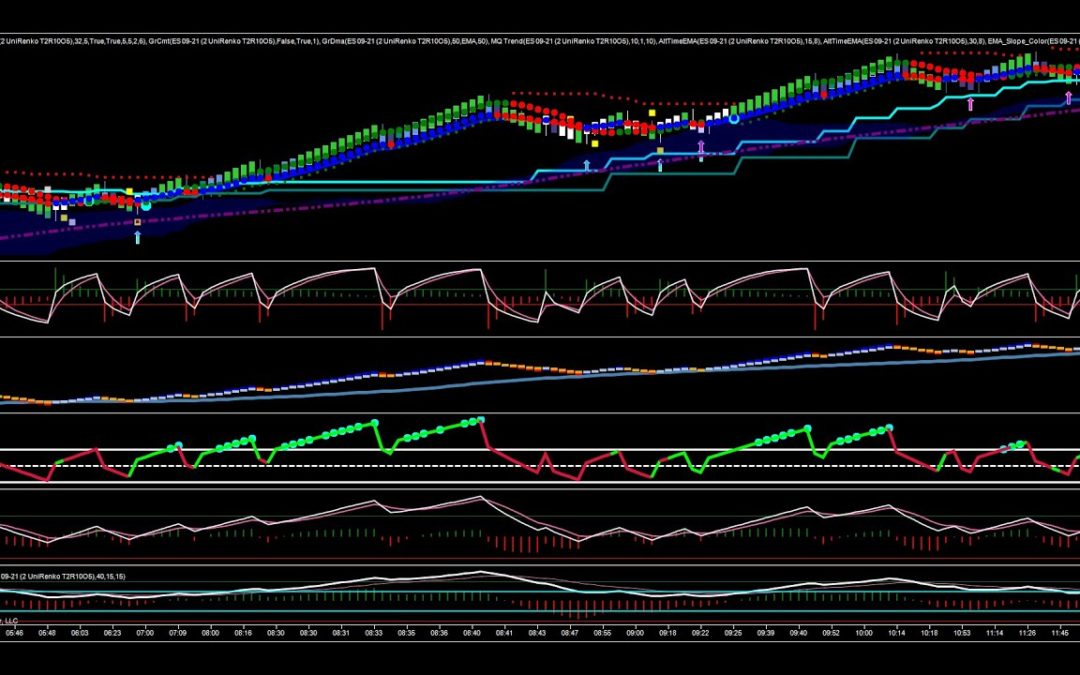This screenshot has height=675, width=1080.
Task: Select the 10:00 time axis label
Action: [x=864, y=632]
